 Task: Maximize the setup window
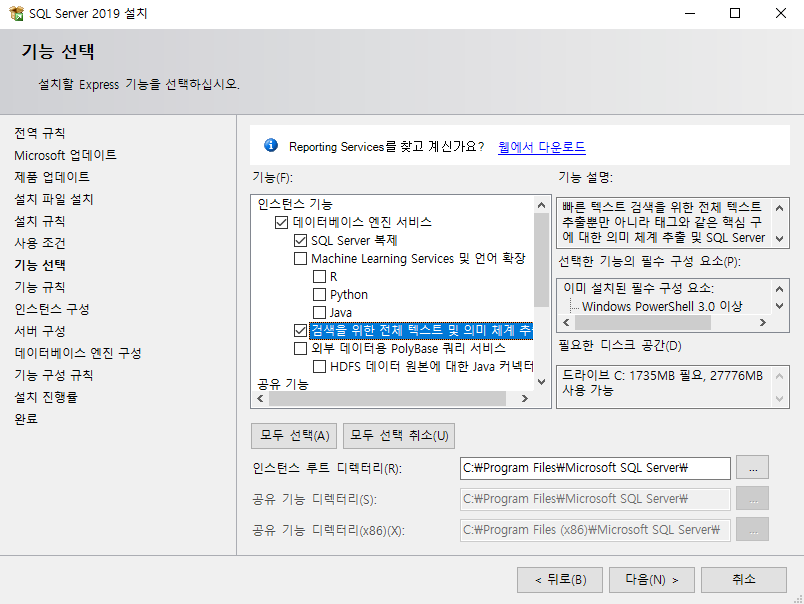tap(735, 13)
